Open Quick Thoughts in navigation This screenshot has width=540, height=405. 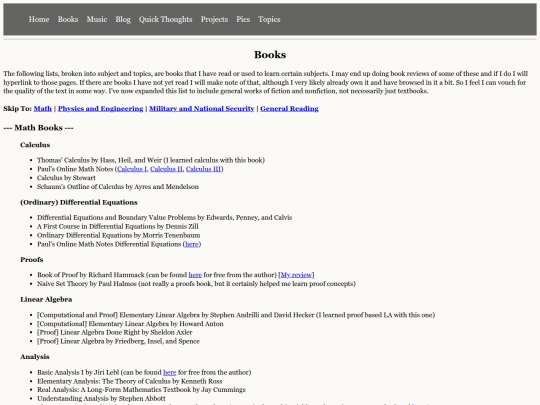(x=166, y=19)
